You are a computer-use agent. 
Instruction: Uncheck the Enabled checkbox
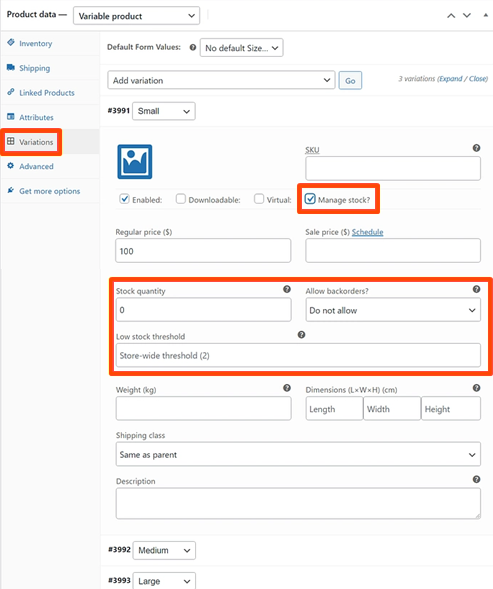pos(124,199)
